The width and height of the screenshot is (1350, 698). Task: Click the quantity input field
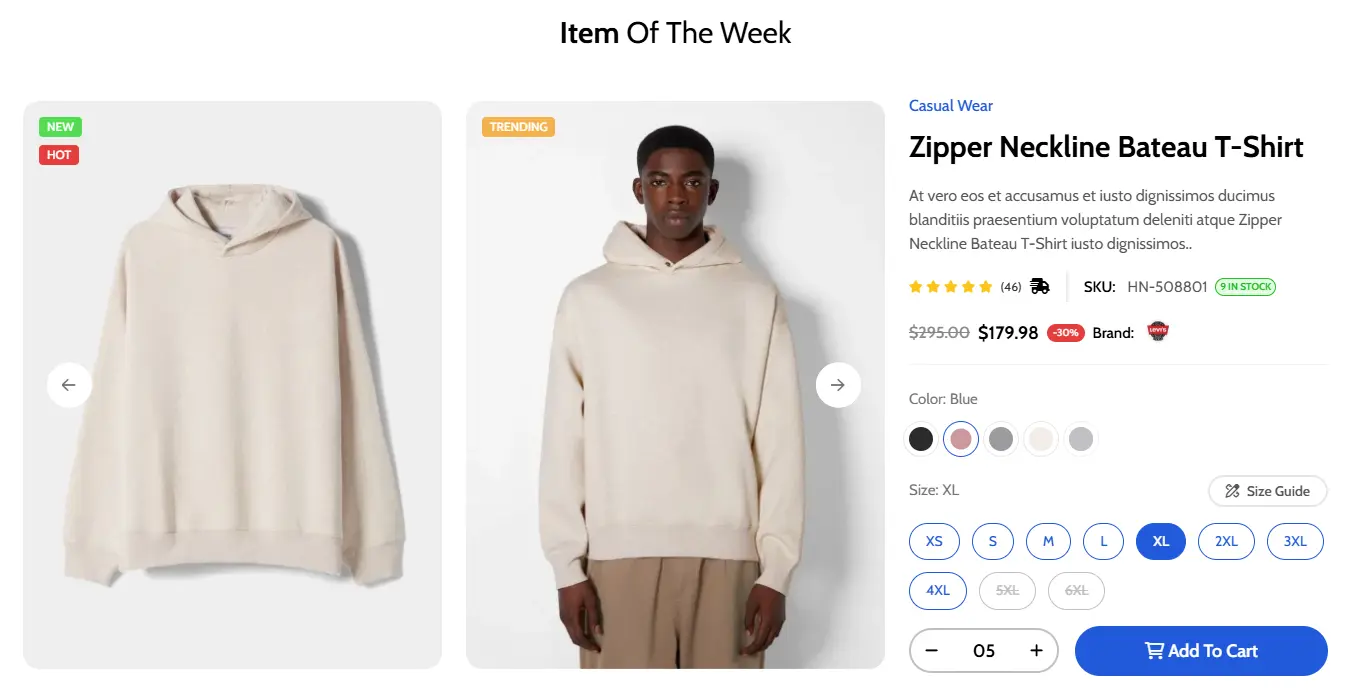(984, 651)
